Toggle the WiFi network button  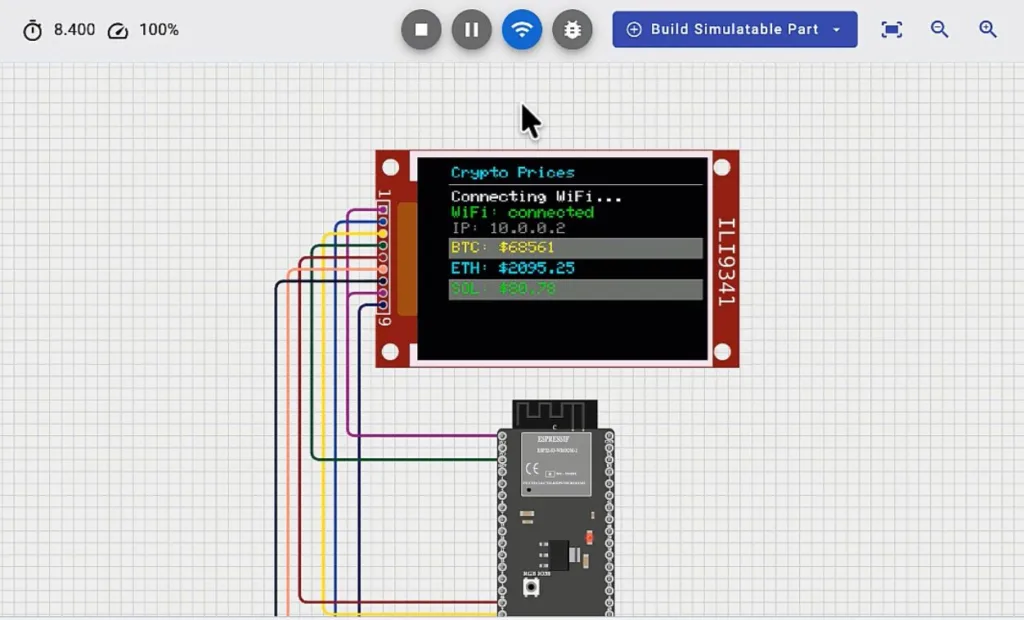pos(522,29)
